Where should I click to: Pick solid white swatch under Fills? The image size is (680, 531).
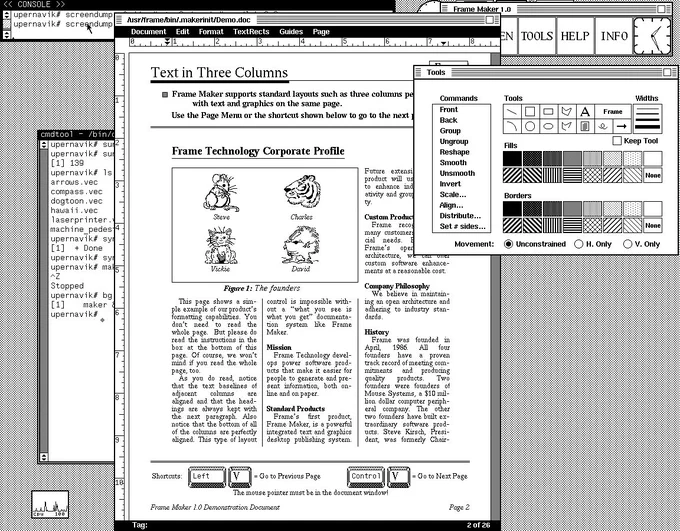coord(652,158)
